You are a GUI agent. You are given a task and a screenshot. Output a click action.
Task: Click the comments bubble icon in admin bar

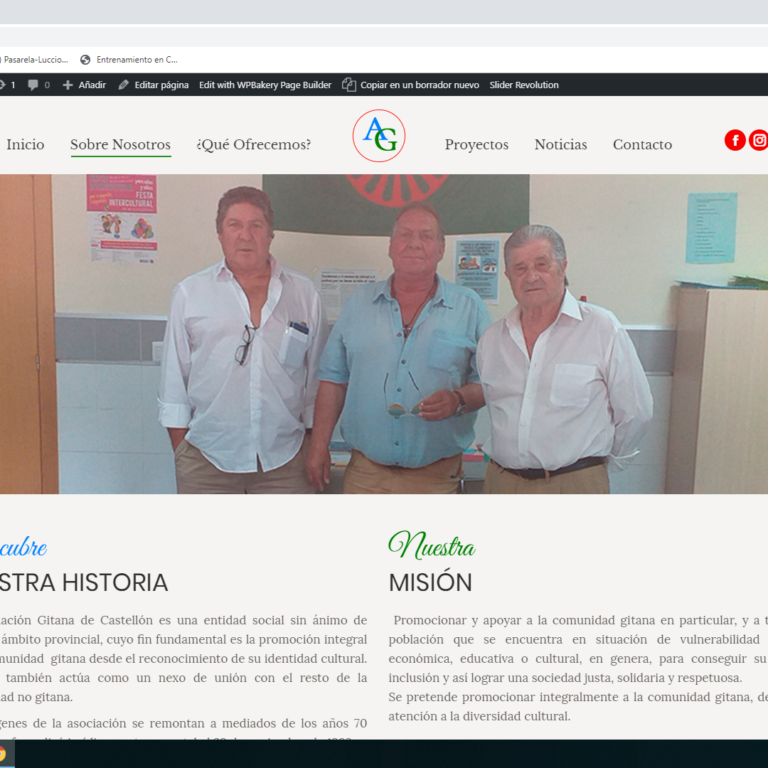34,85
